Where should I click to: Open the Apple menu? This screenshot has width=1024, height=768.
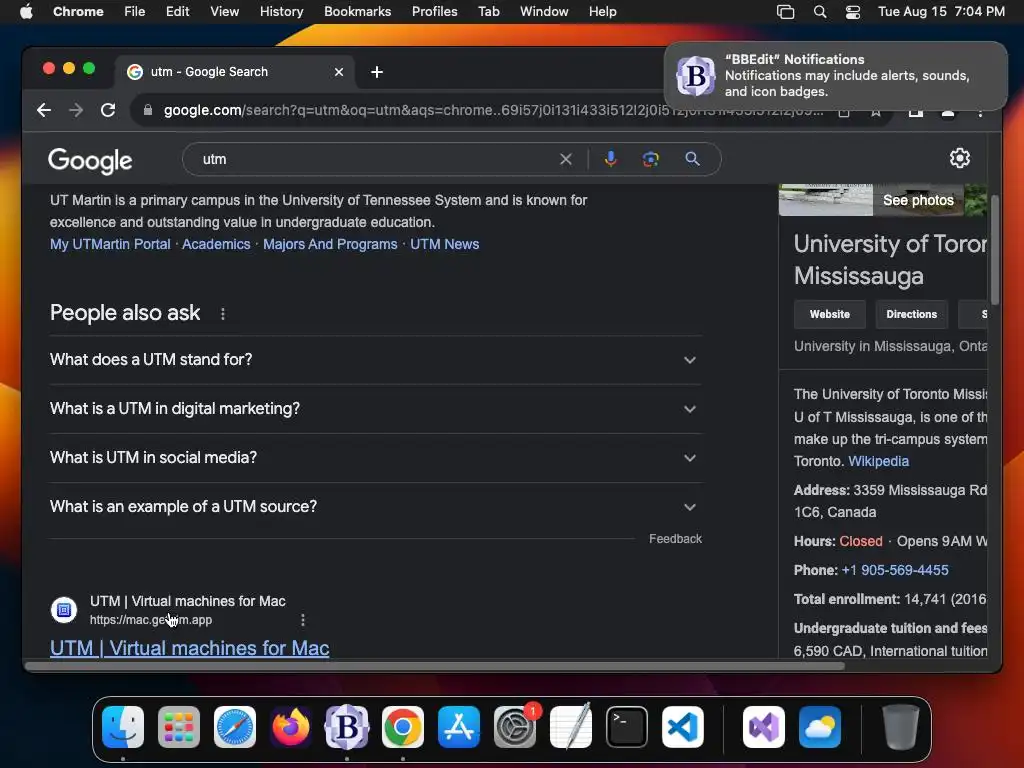26,12
